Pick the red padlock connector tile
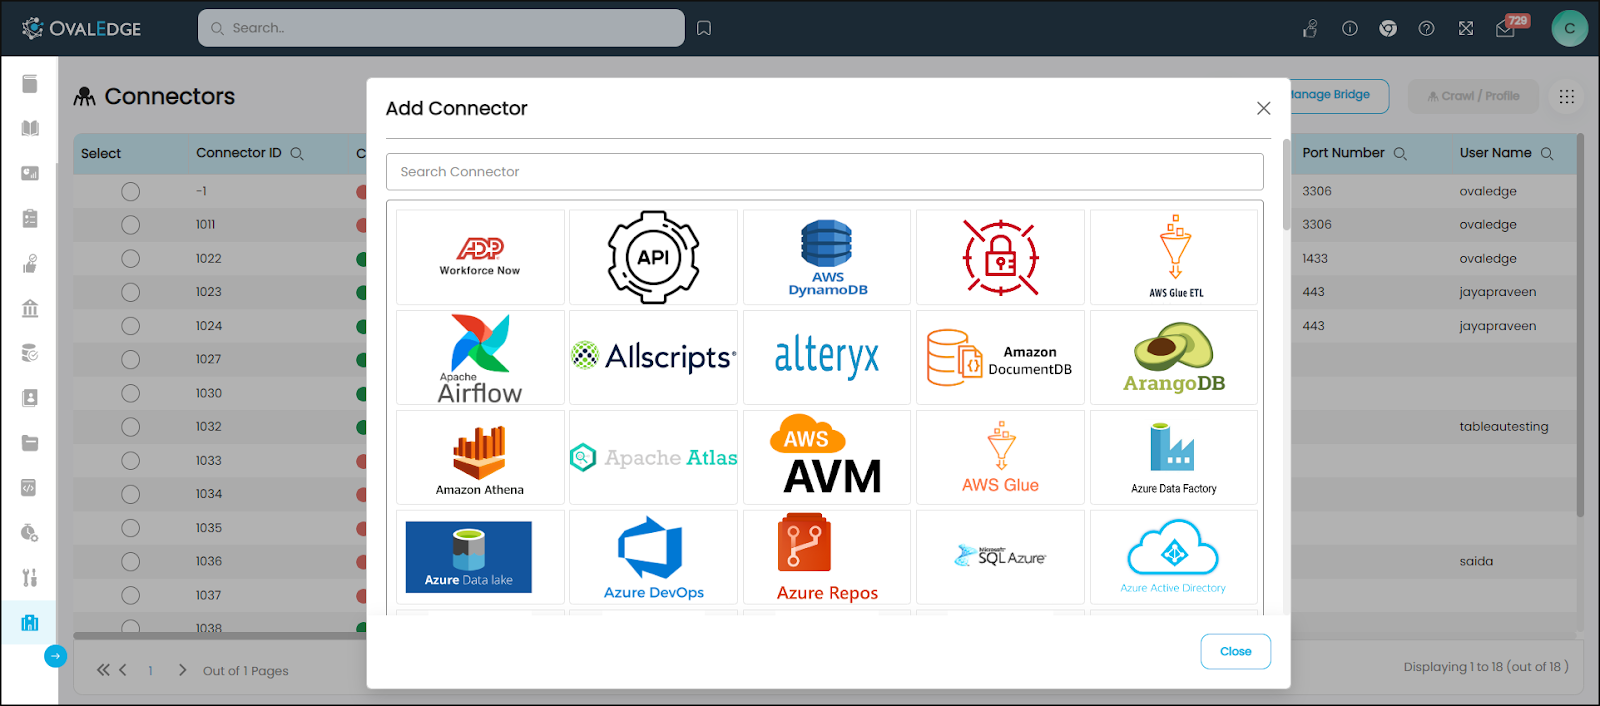This screenshot has height=706, width=1600. pos(1000,257)
